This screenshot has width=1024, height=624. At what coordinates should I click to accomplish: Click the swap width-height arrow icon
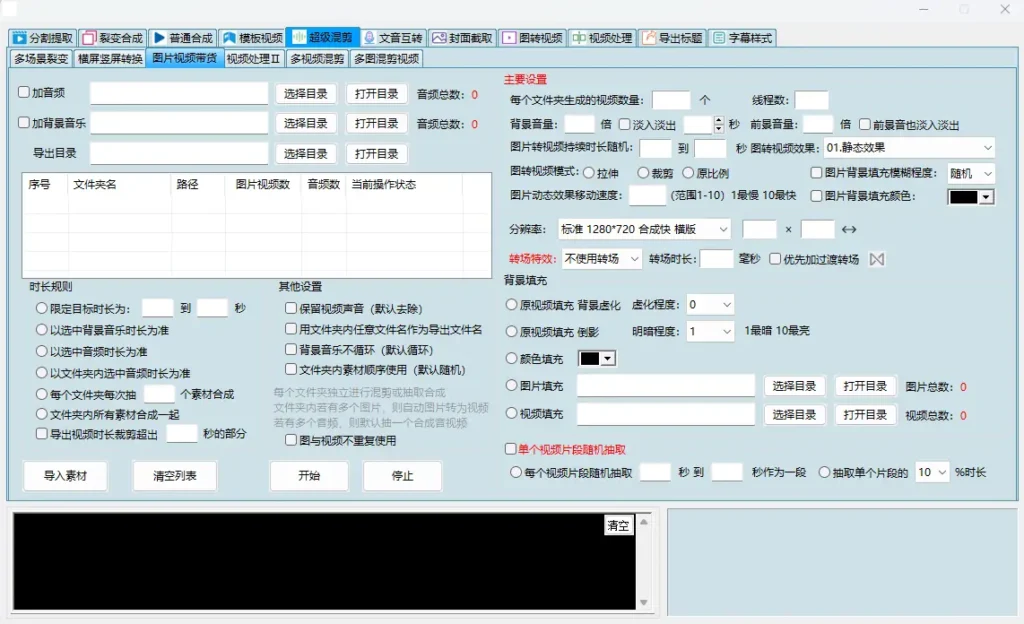(849, 230)
